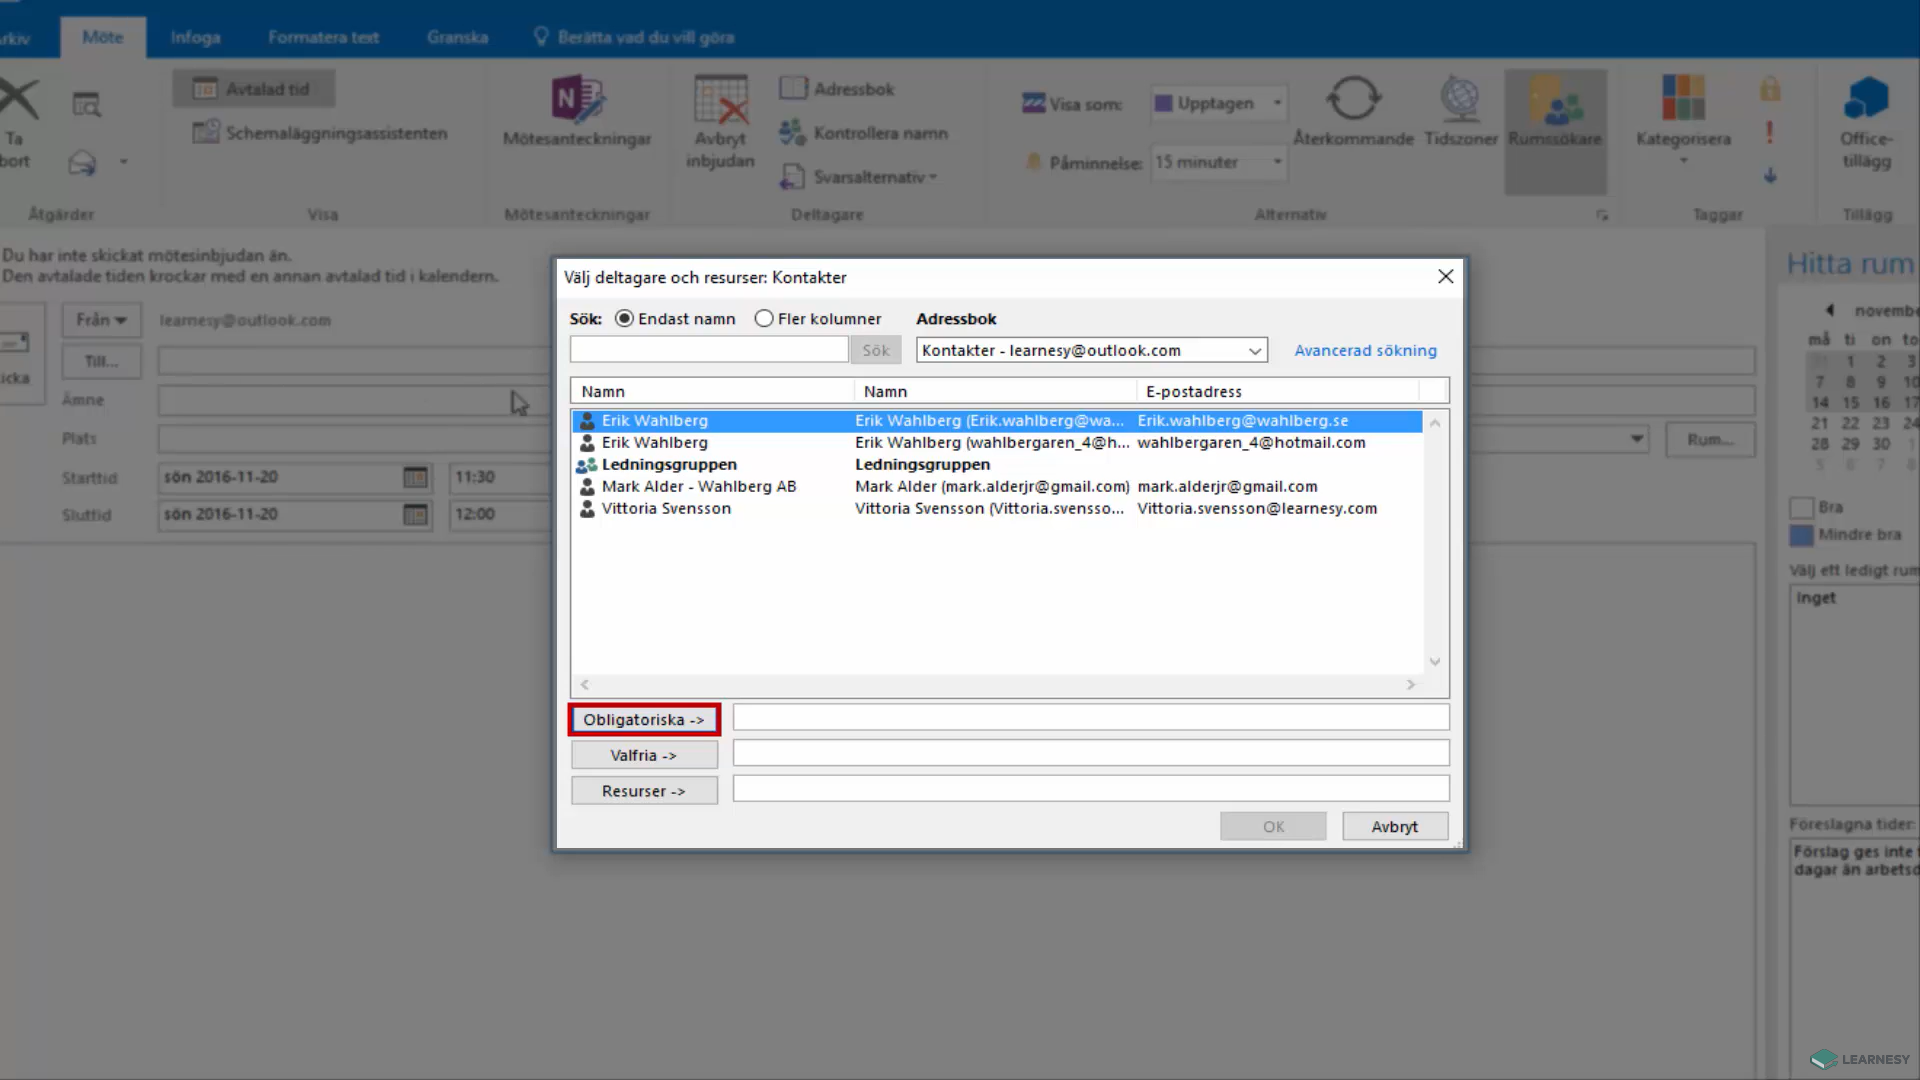This screenshot has height=1080, width=1920.
Task: Click the Avtalad tid button
Action: pyautogui.click(x=254, y=89)
